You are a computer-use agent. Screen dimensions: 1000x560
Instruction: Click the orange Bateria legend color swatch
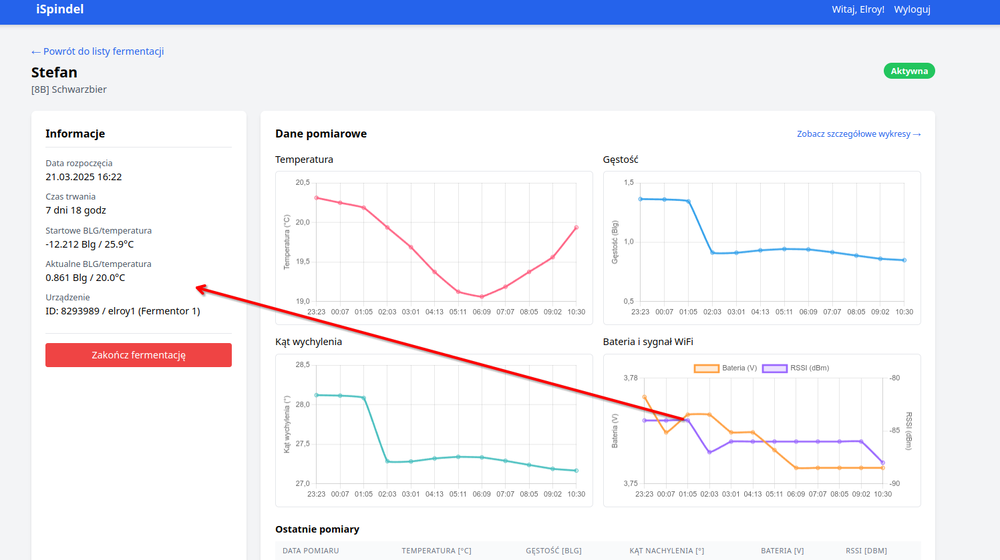(708, 368)
